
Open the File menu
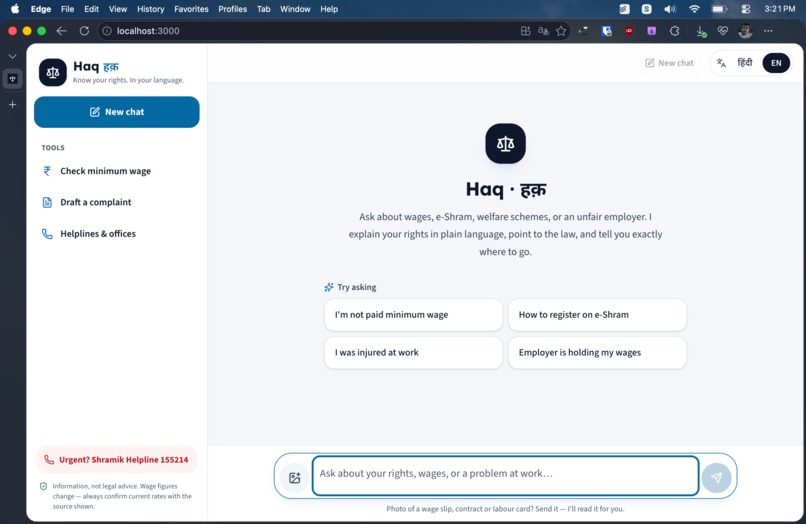67,9
